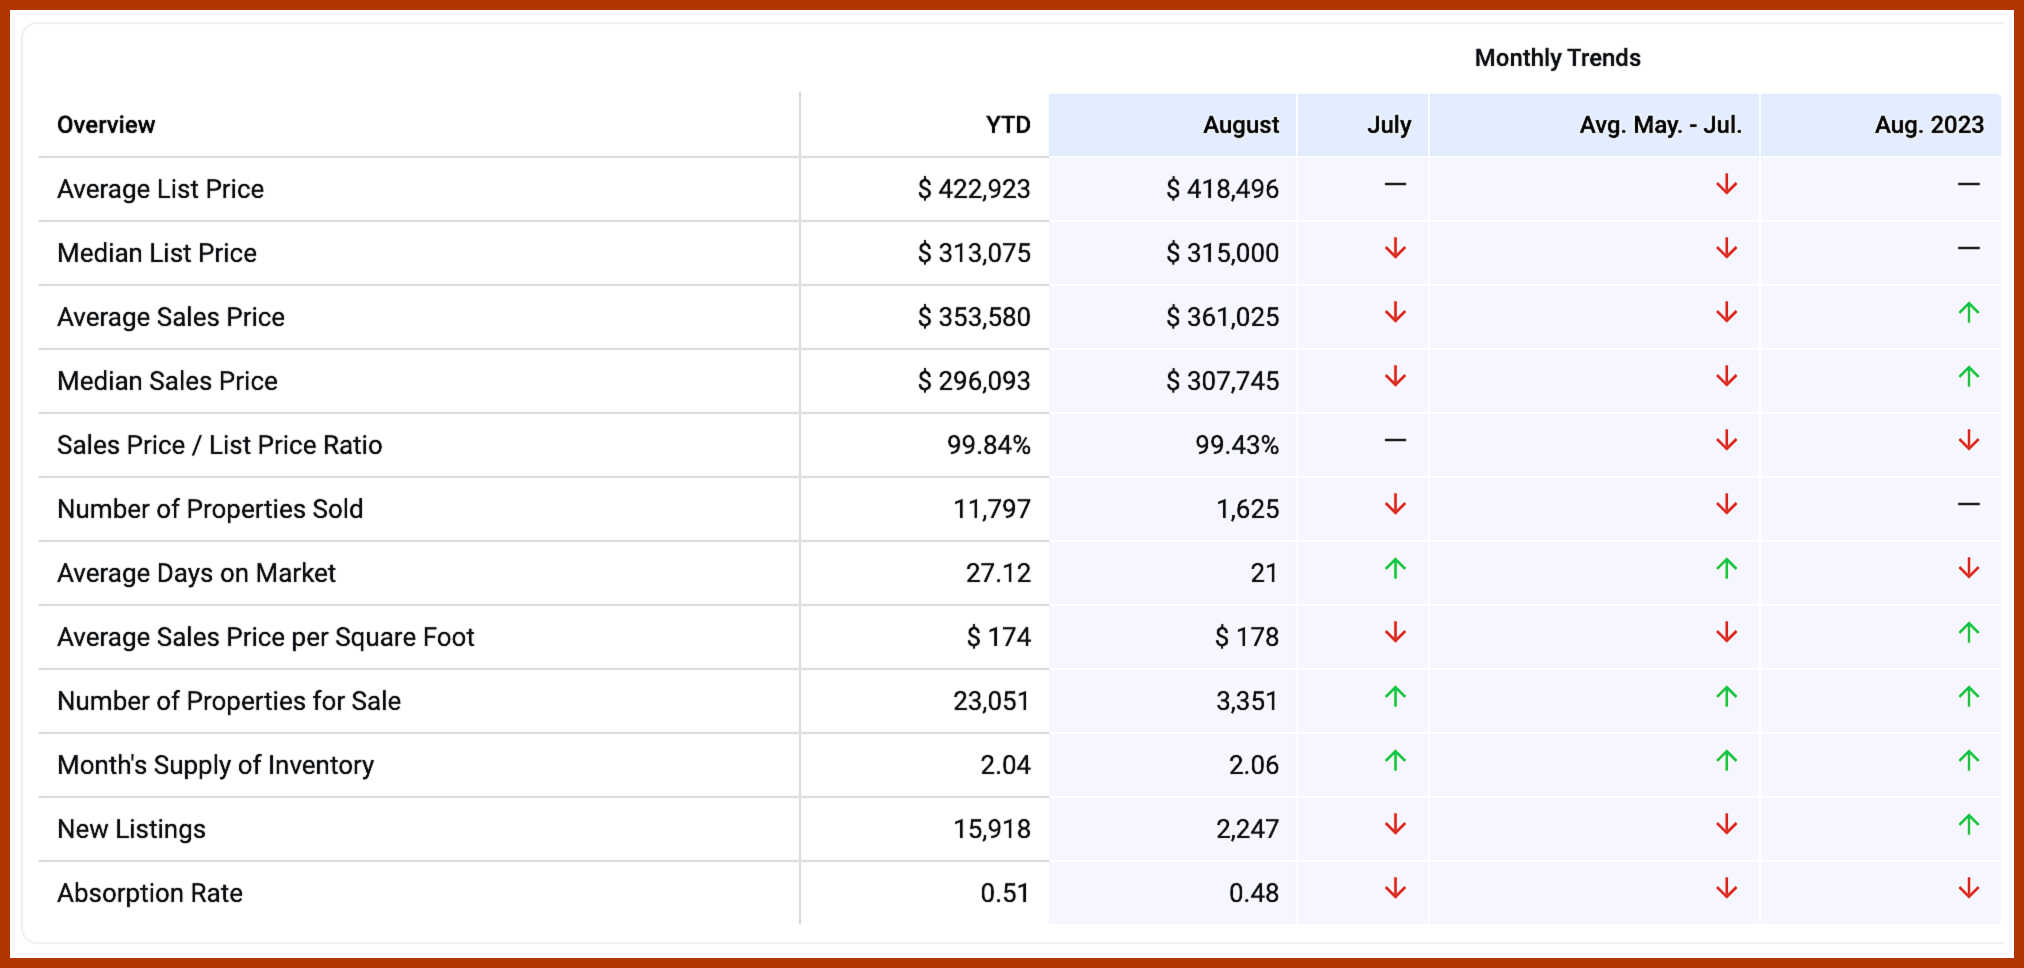
Task: Click the dash icon for Average List Price in July
Action: click(1395, 185)
